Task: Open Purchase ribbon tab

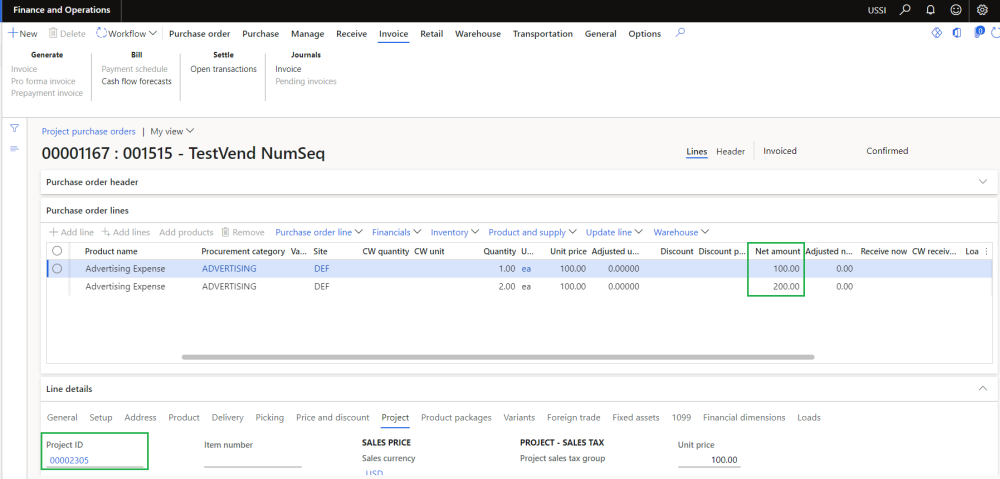Action: tap(261, 34)
